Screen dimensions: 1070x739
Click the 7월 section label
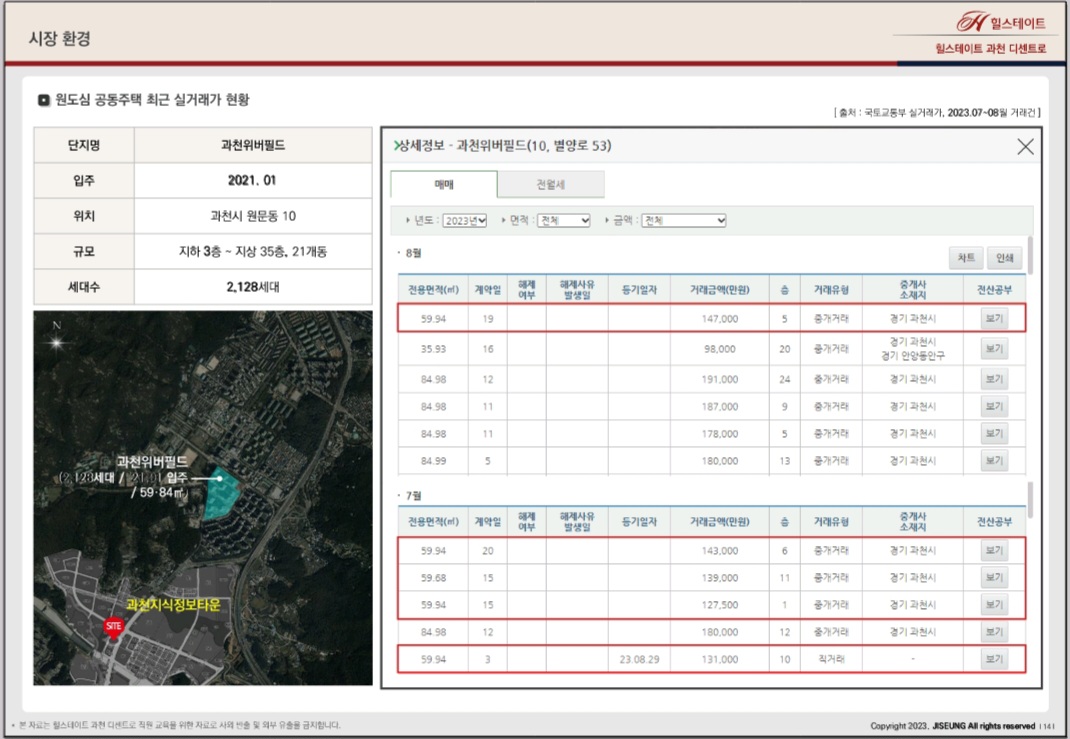click(413, 495)
